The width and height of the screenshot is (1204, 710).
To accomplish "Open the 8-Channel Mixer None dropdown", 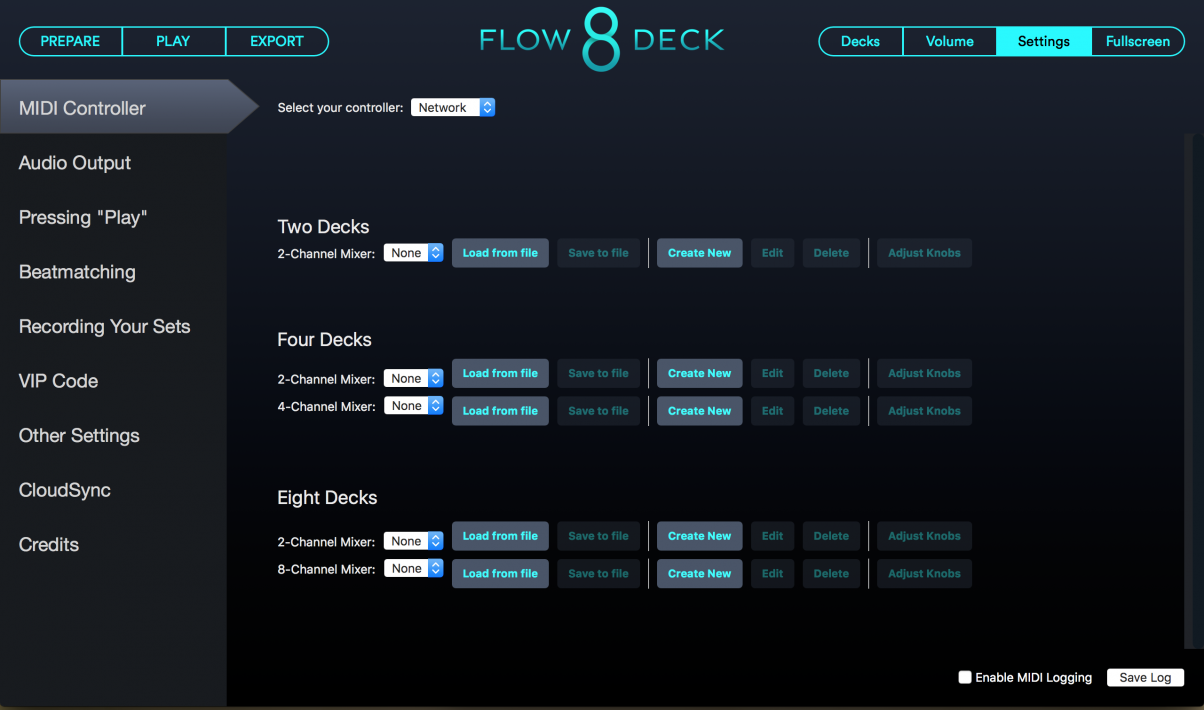I will pos(413,568).
